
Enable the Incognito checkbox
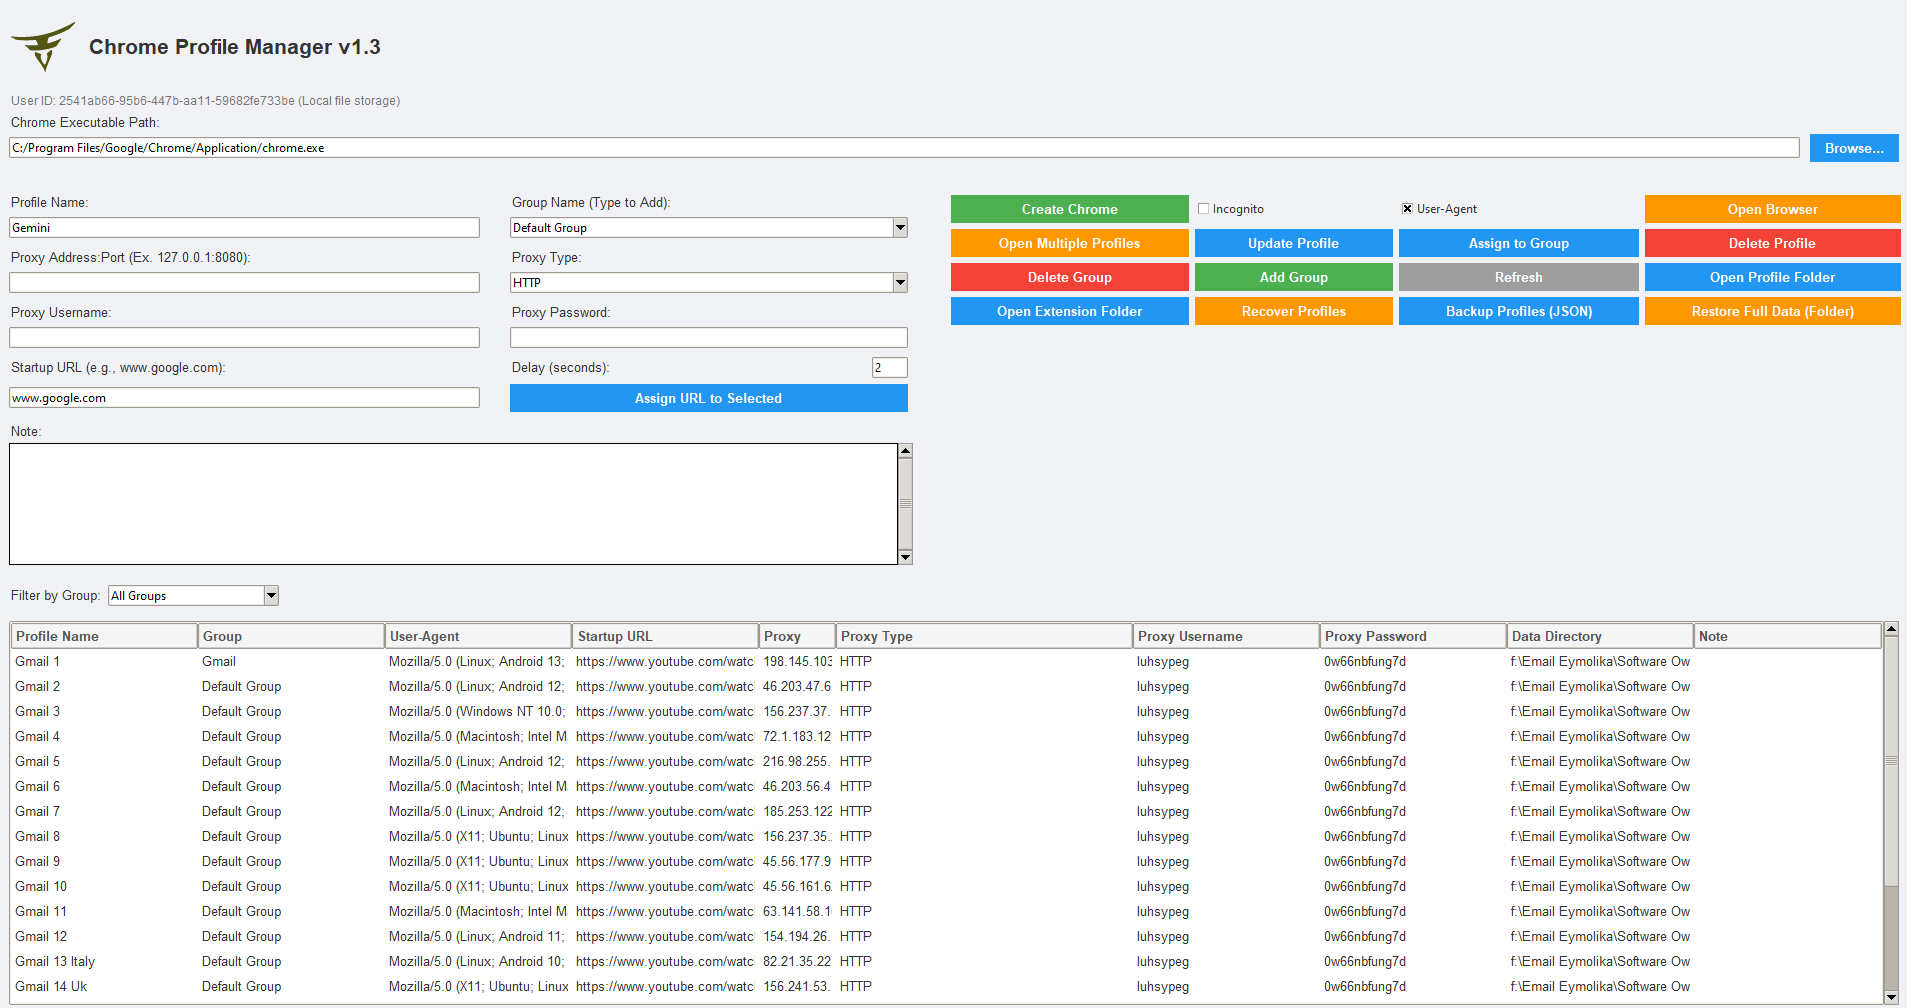coord(1204,209)
